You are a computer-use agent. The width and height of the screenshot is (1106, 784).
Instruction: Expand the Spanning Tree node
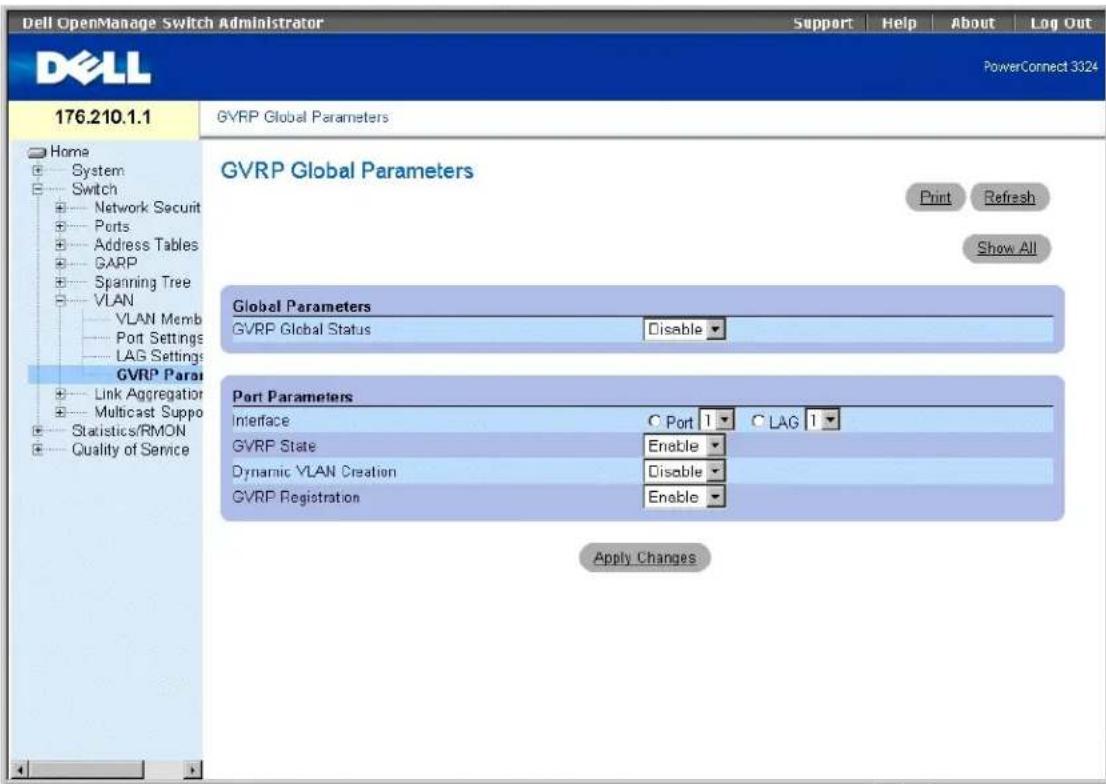coord(61,282)
